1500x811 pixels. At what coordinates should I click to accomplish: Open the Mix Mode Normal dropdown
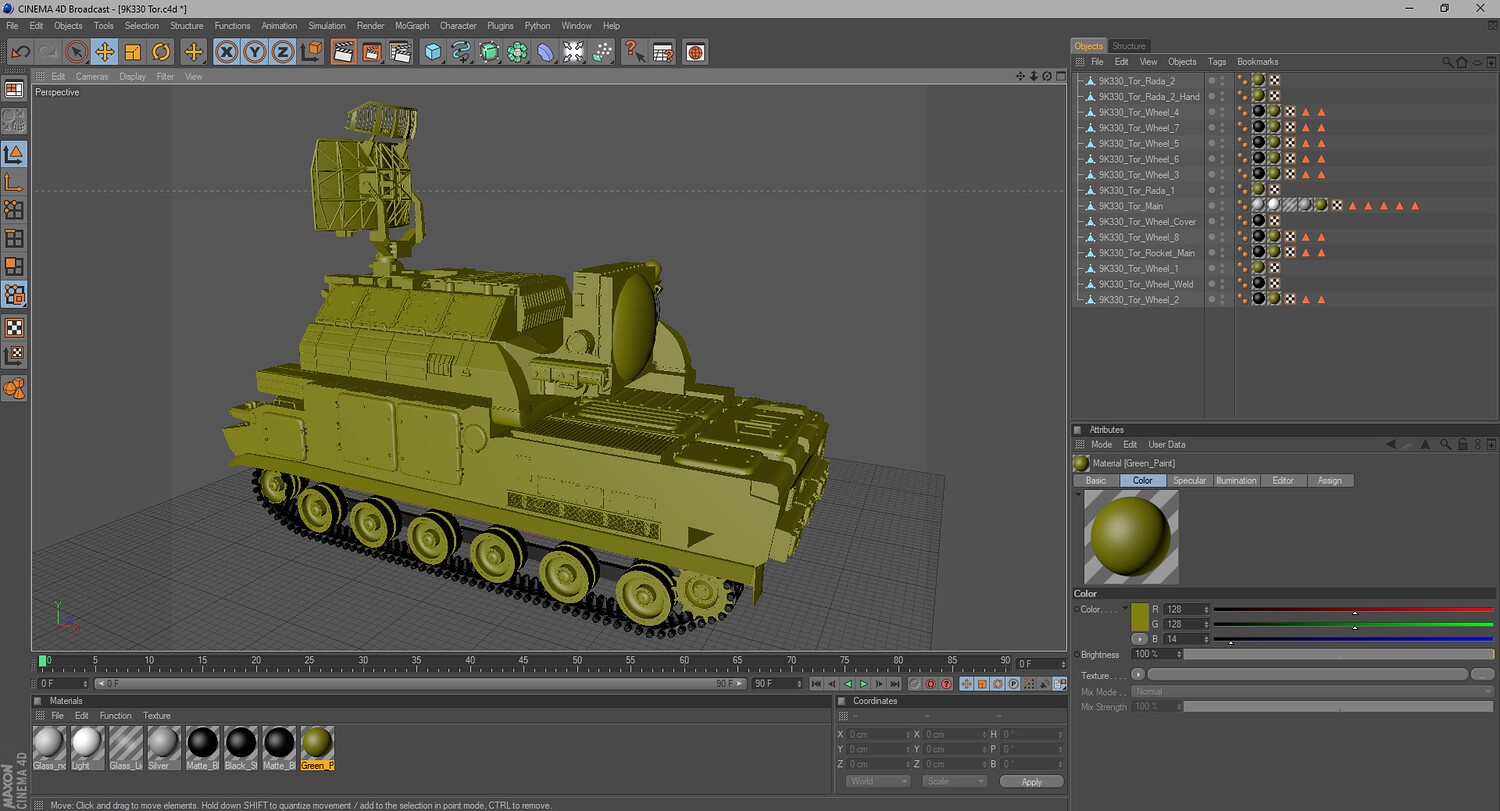(x=1313, y=691)
